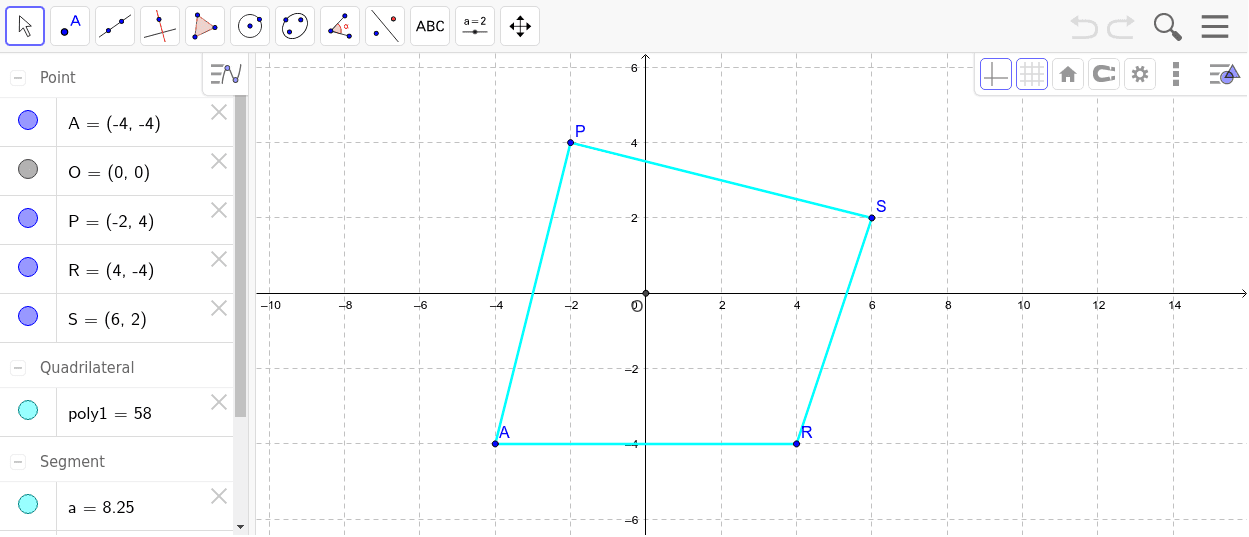Delete segment a with its X

(219, 496)
